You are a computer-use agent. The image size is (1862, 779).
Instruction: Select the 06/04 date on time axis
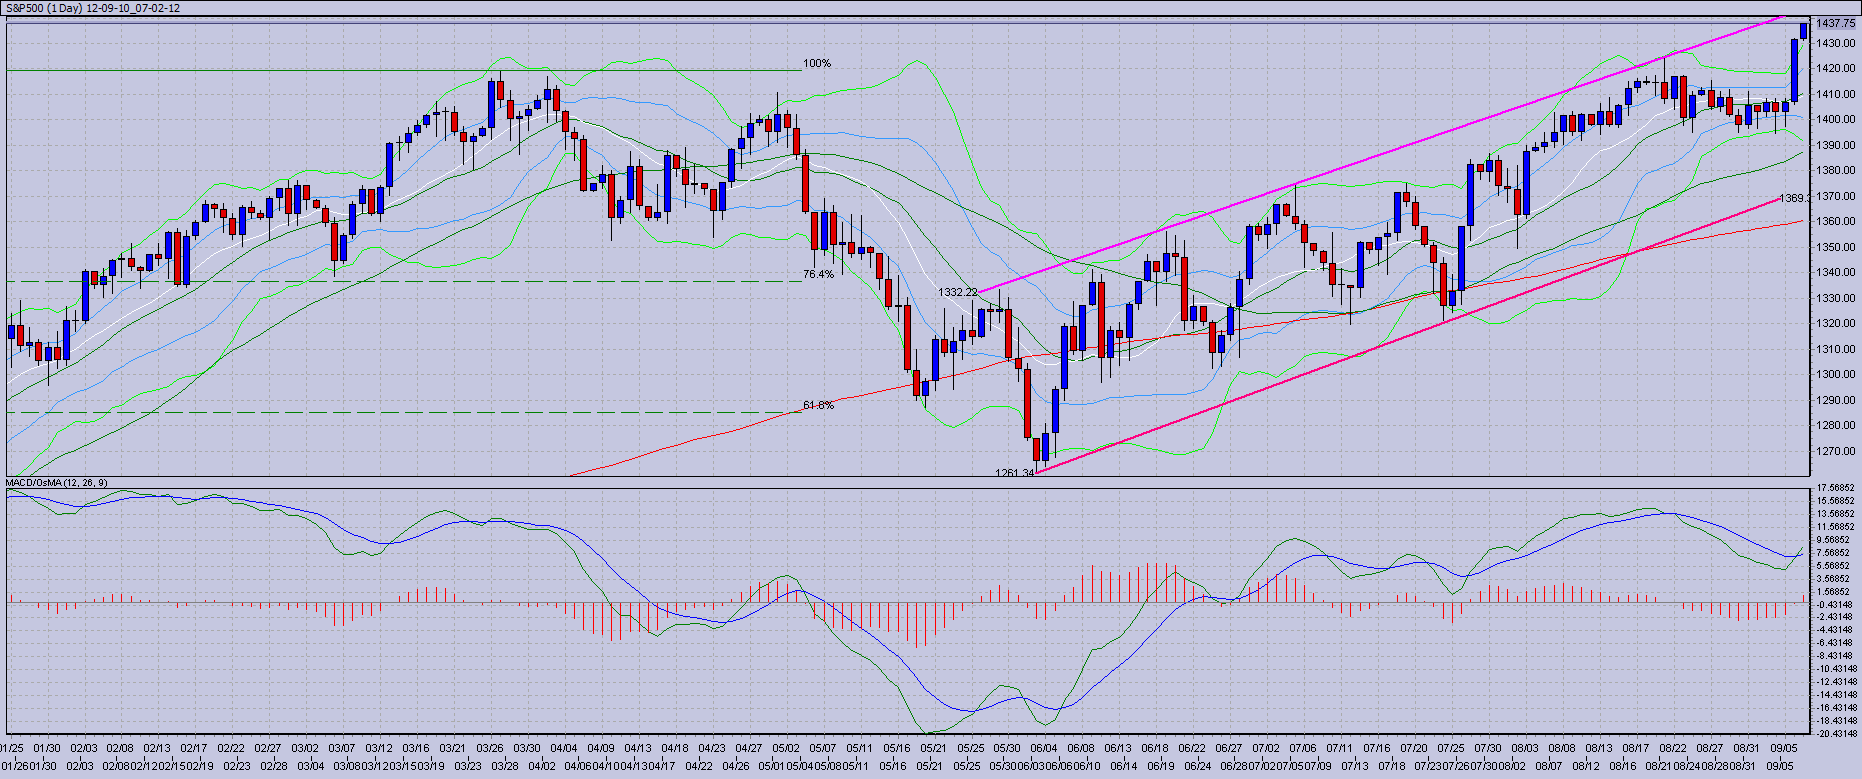(1044, 748)
